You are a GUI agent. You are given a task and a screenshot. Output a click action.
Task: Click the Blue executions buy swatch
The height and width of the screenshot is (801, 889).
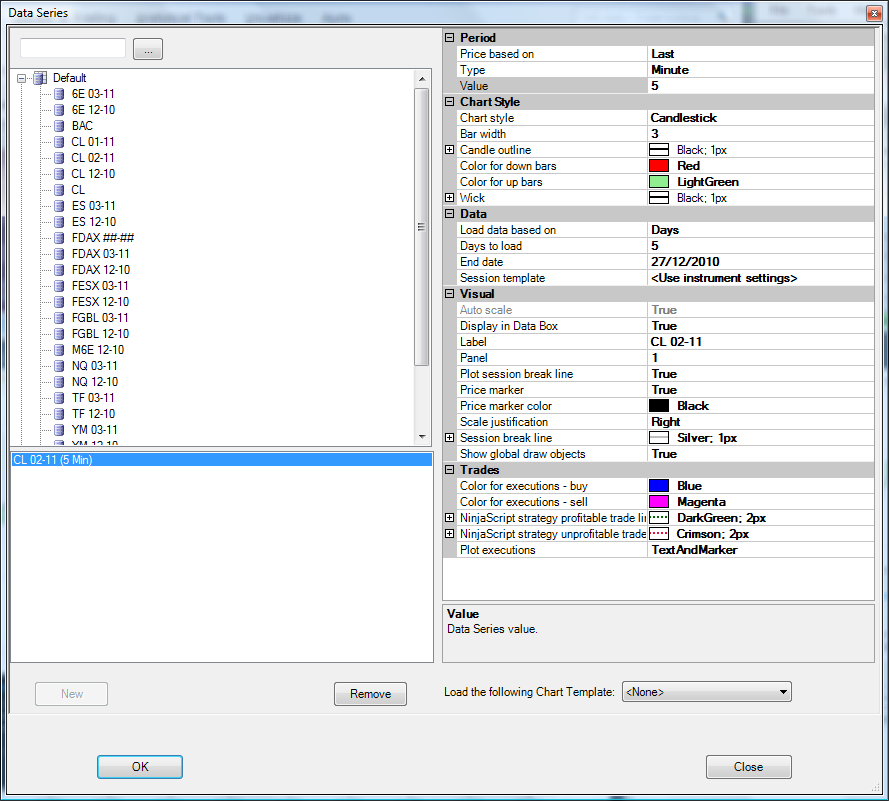[659, 486]
